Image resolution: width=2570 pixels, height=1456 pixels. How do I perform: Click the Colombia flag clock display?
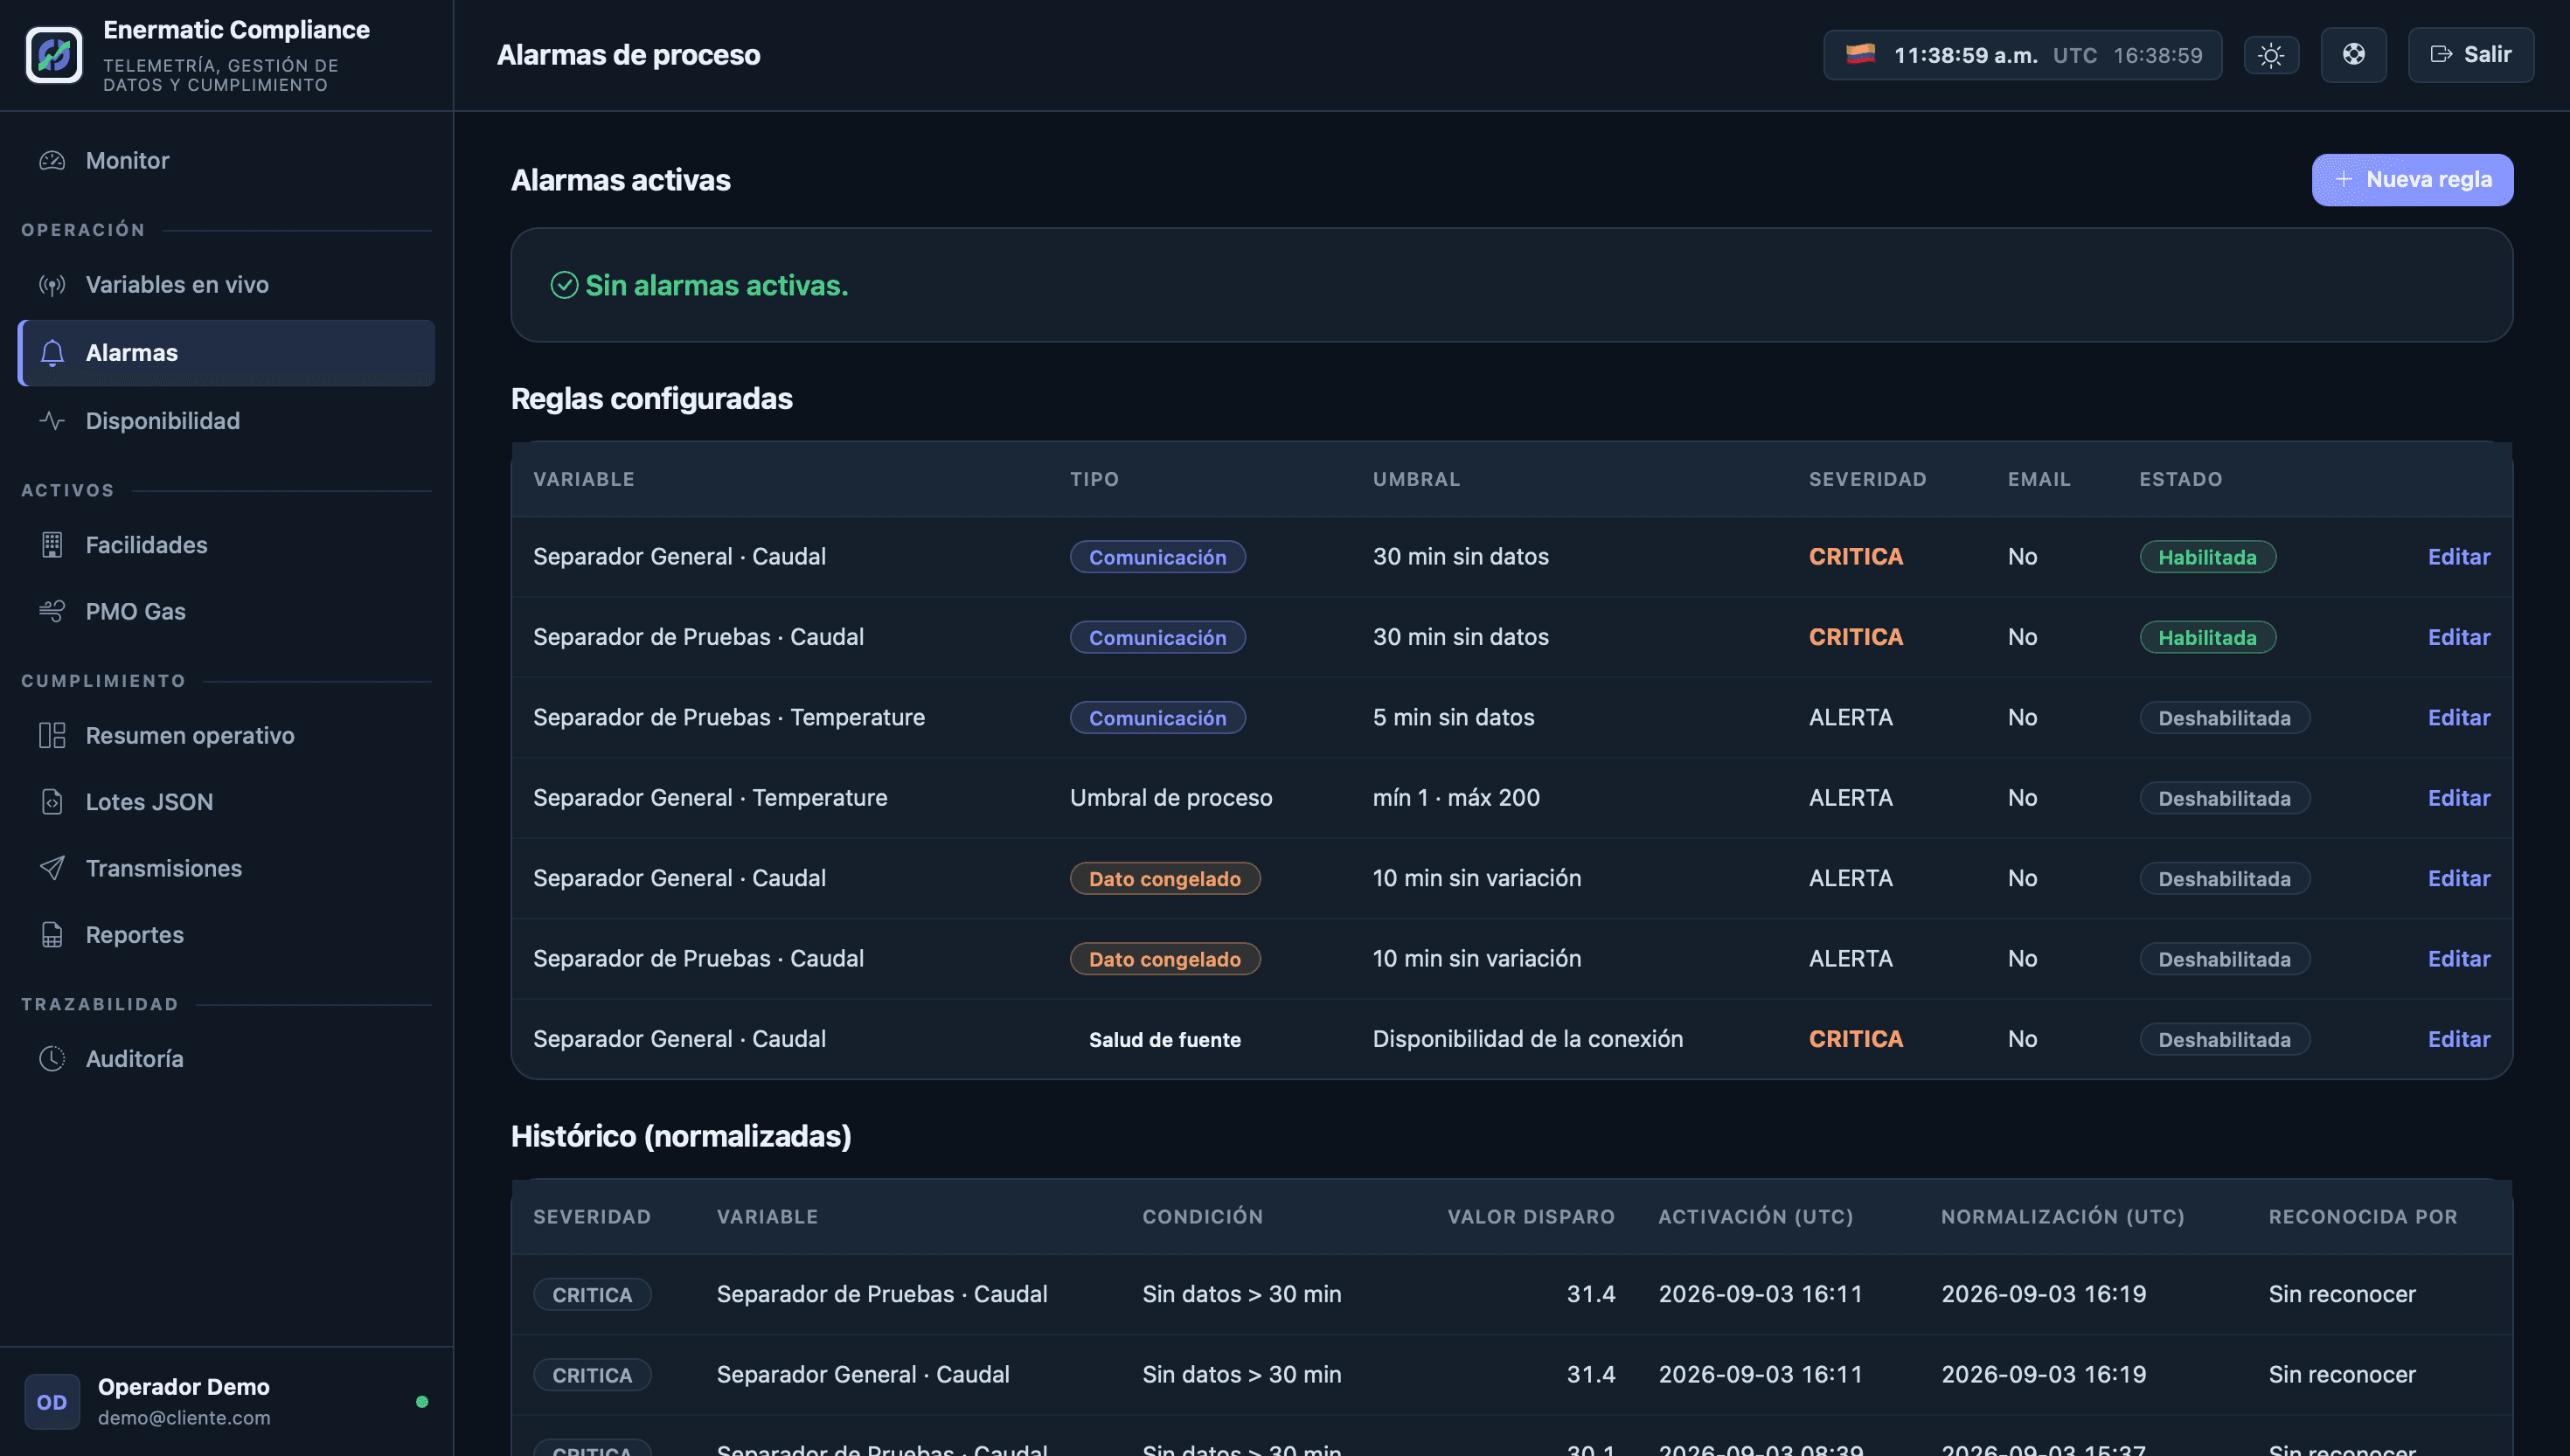[2022, 55]
